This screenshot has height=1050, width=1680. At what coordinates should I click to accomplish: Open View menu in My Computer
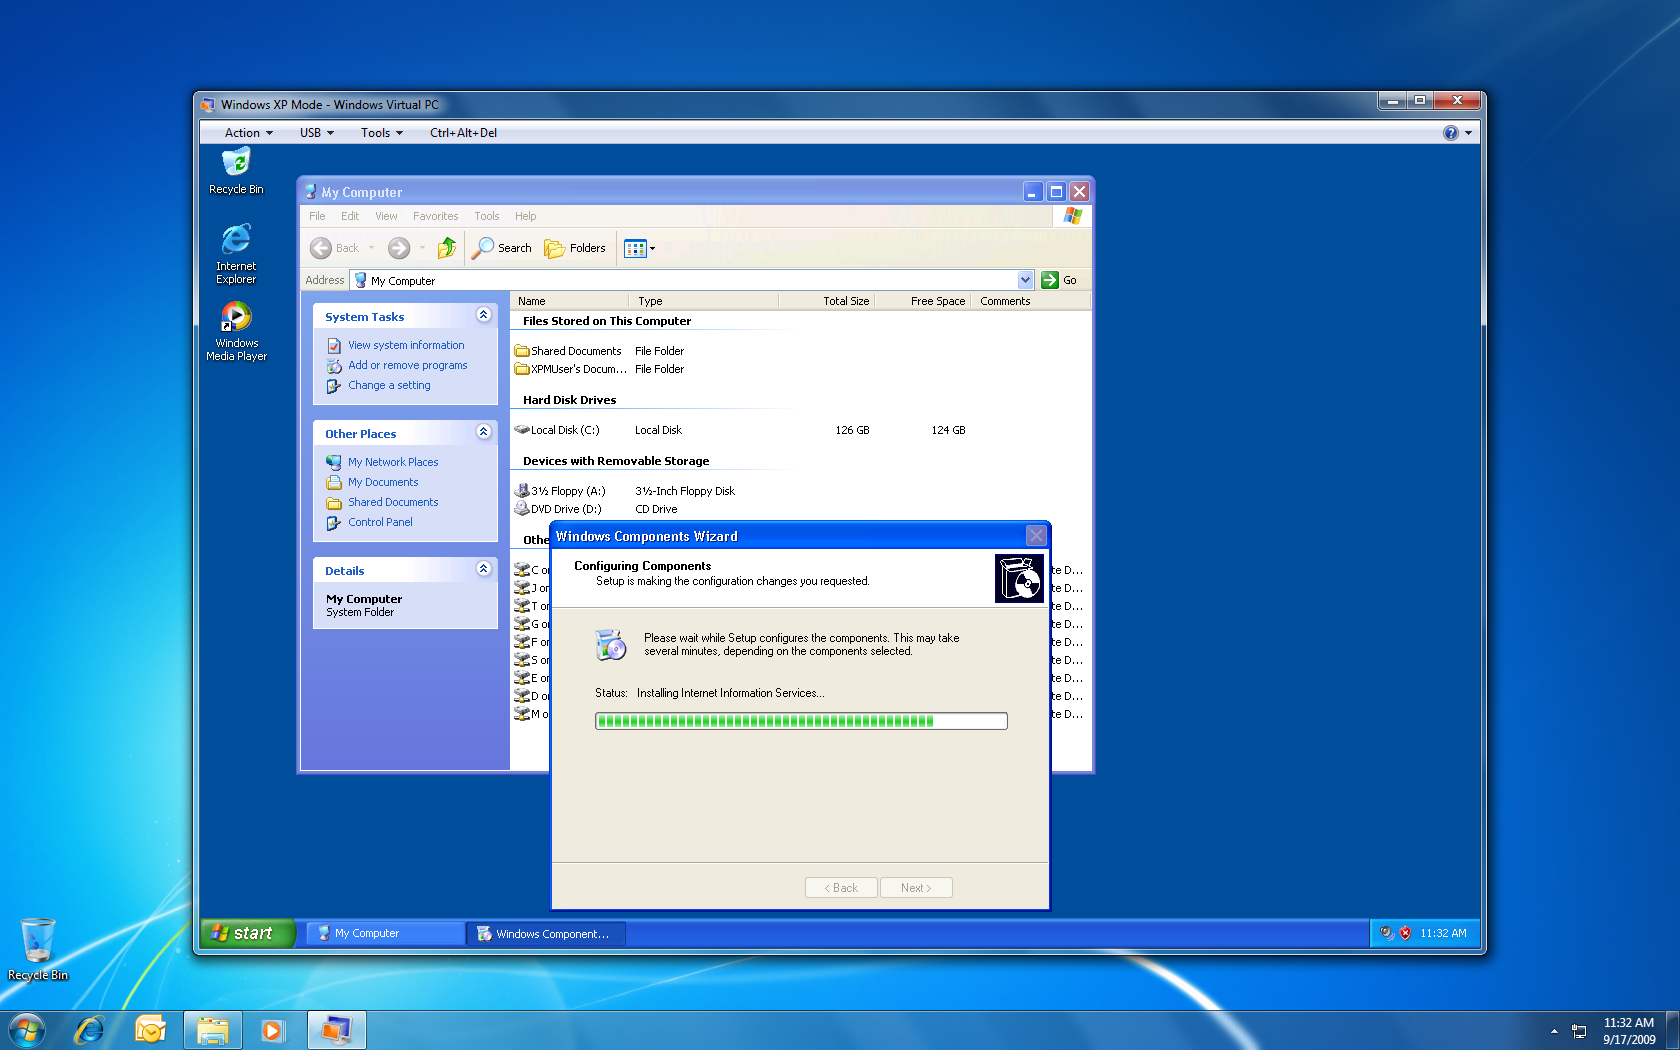pos(386,216)
